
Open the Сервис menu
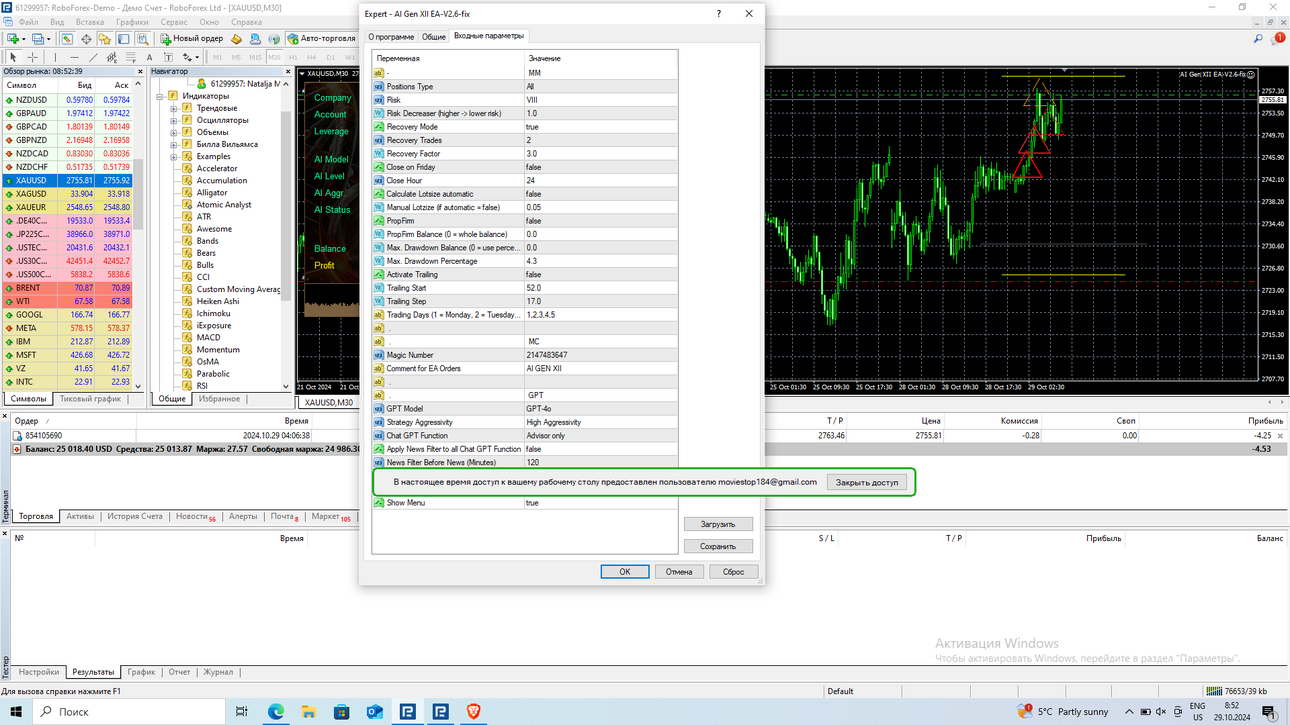click(173, 22)
